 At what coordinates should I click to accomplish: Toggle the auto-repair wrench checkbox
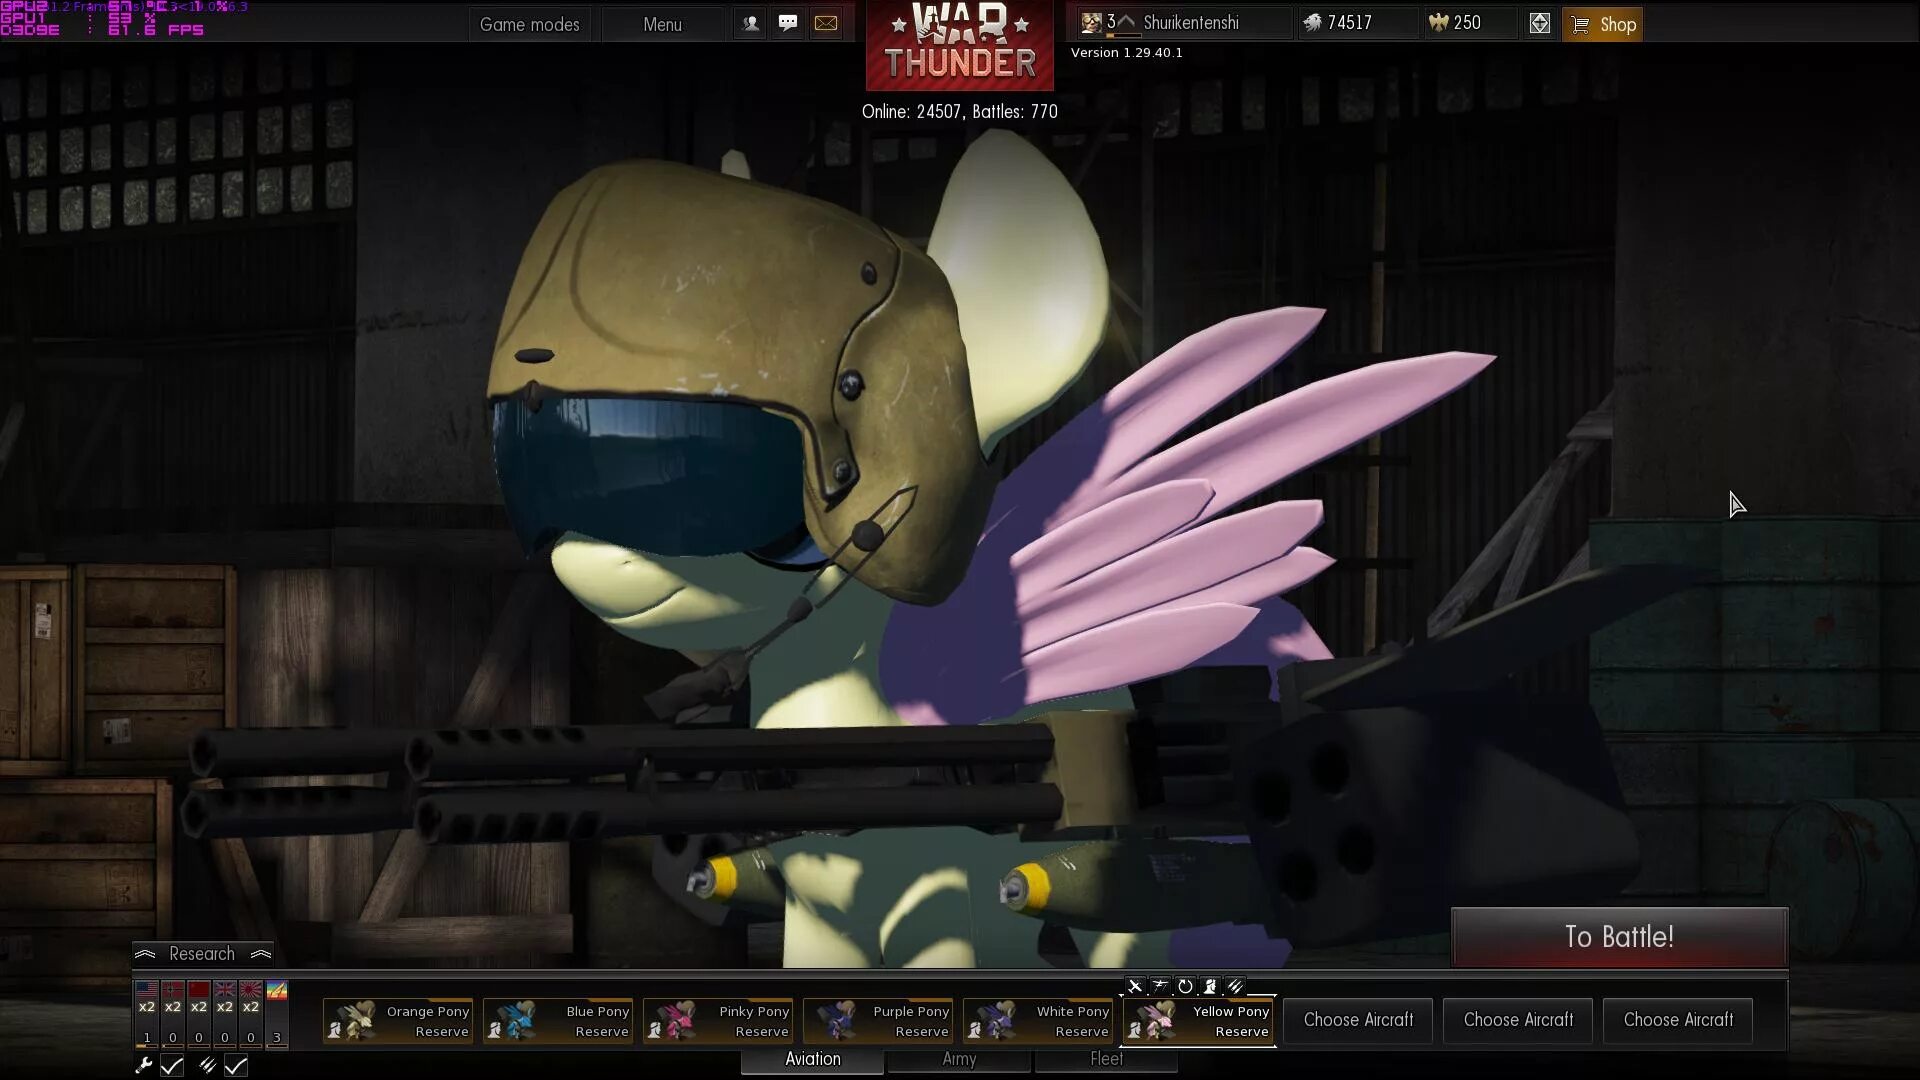[x=172, y=1066]
